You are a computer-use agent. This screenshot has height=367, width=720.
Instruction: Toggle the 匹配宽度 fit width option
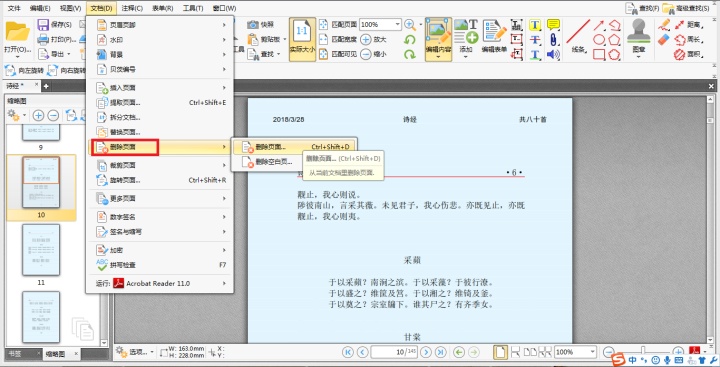coord(338,40)
